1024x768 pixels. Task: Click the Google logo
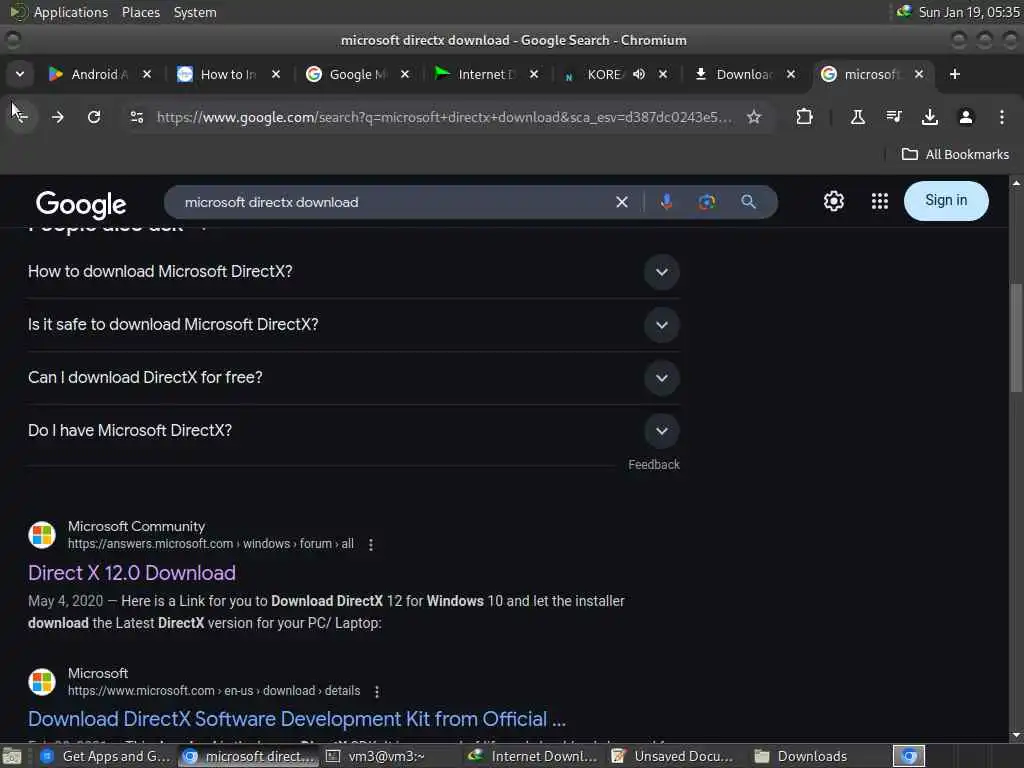click(x=81, y=204)
